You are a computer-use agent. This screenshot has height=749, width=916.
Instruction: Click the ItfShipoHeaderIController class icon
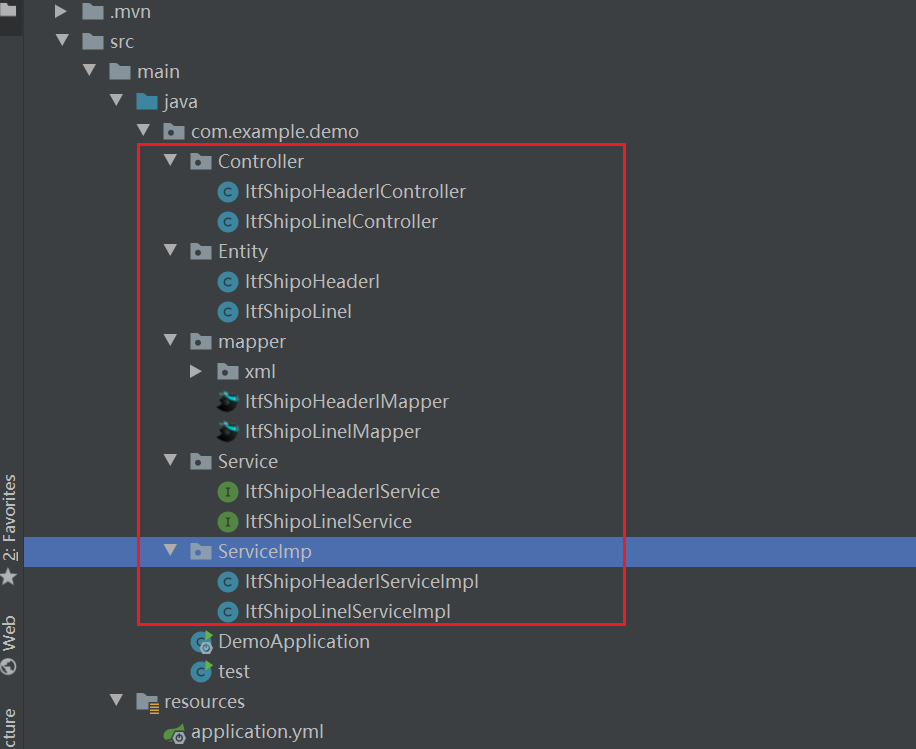coord(228,192)
